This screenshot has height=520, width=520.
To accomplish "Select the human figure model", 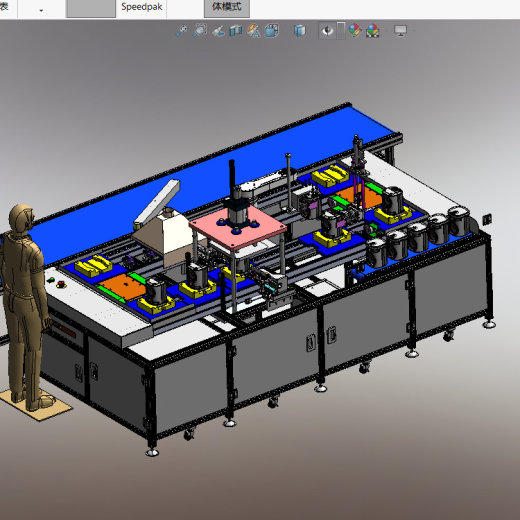I will pos(25,307).
